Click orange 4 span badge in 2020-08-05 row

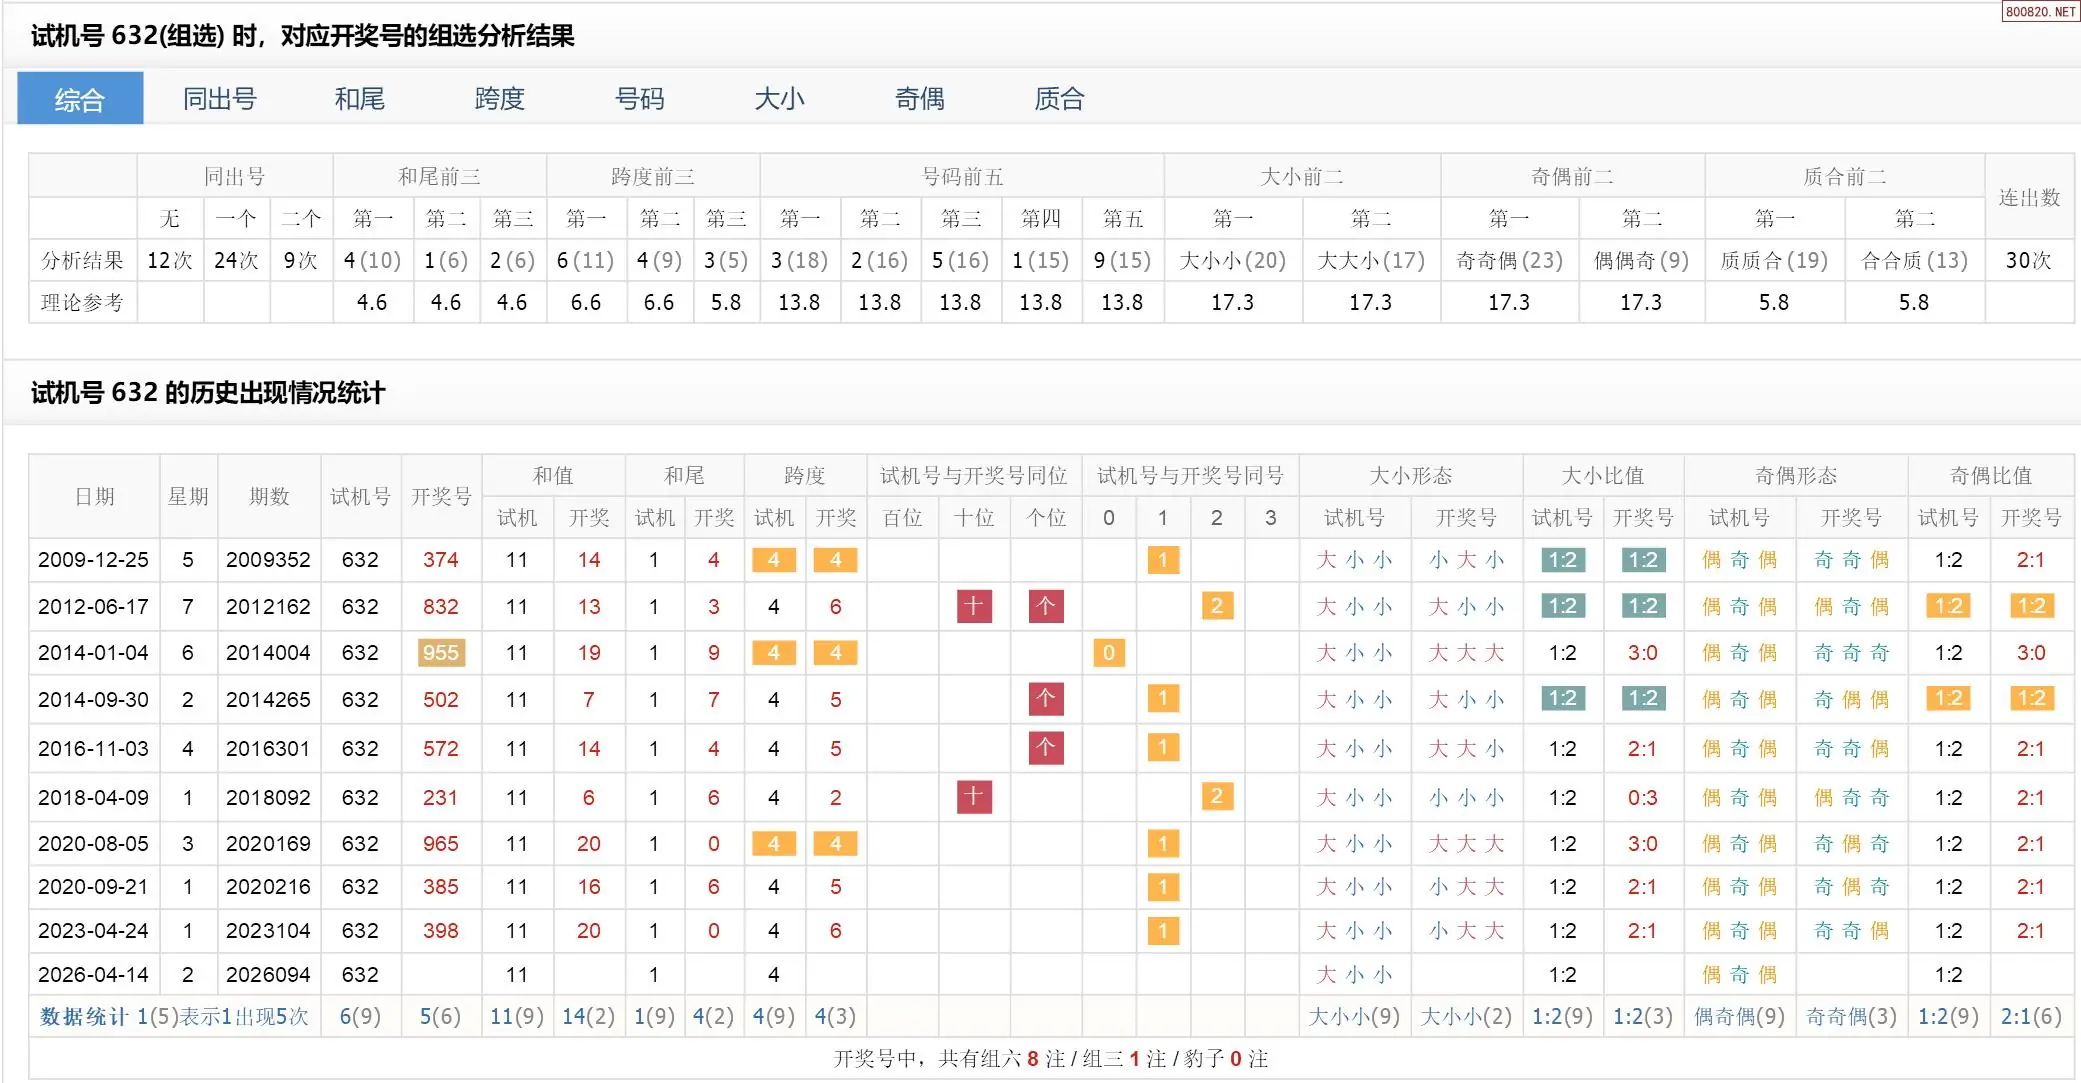coord(773,844)
